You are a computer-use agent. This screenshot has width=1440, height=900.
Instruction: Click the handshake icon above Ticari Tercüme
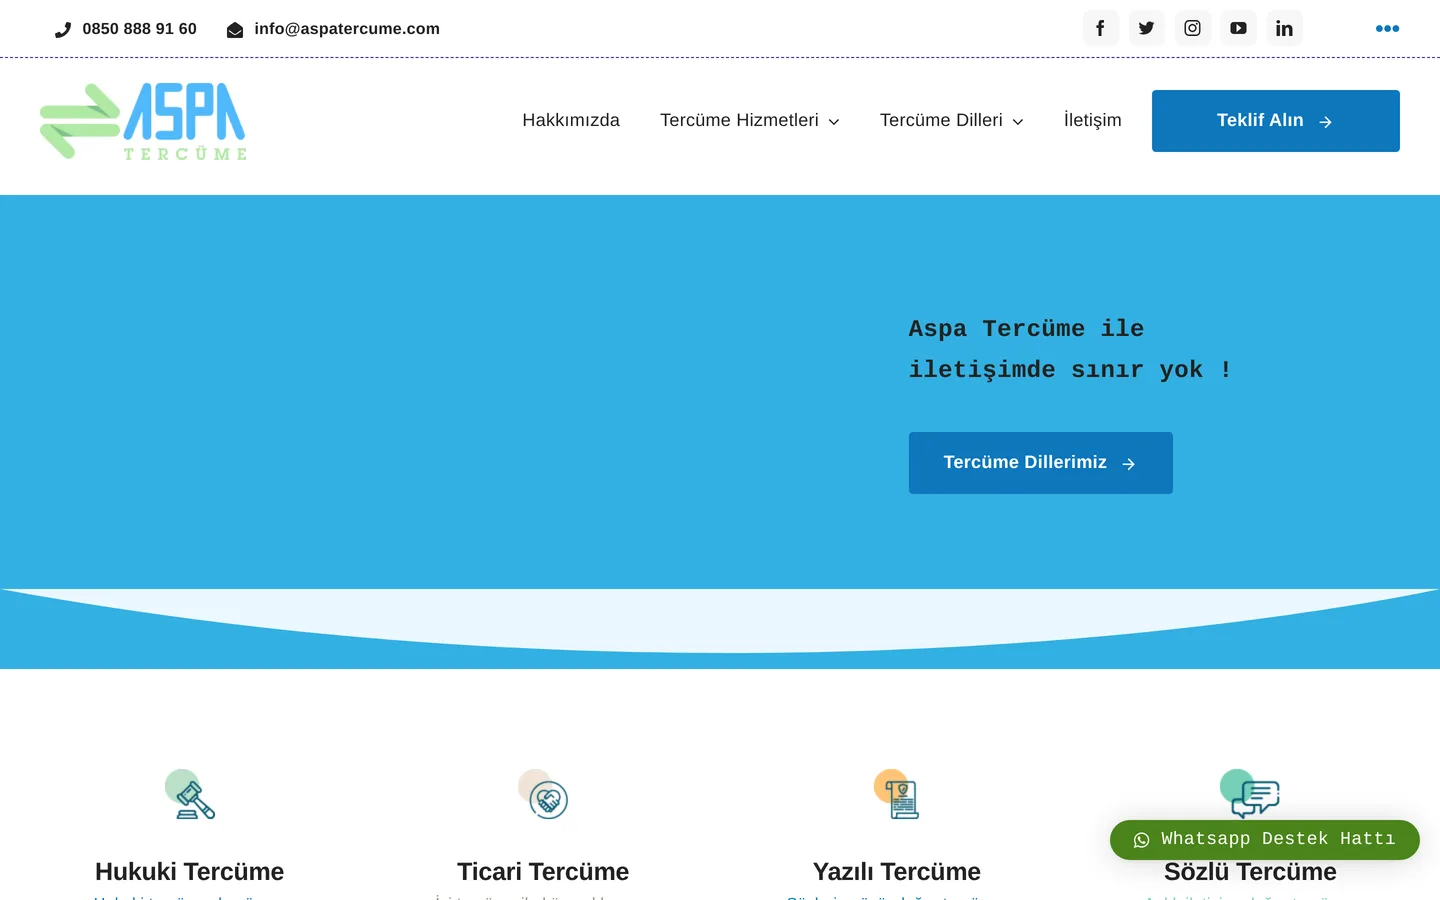(x=543, y=794)
